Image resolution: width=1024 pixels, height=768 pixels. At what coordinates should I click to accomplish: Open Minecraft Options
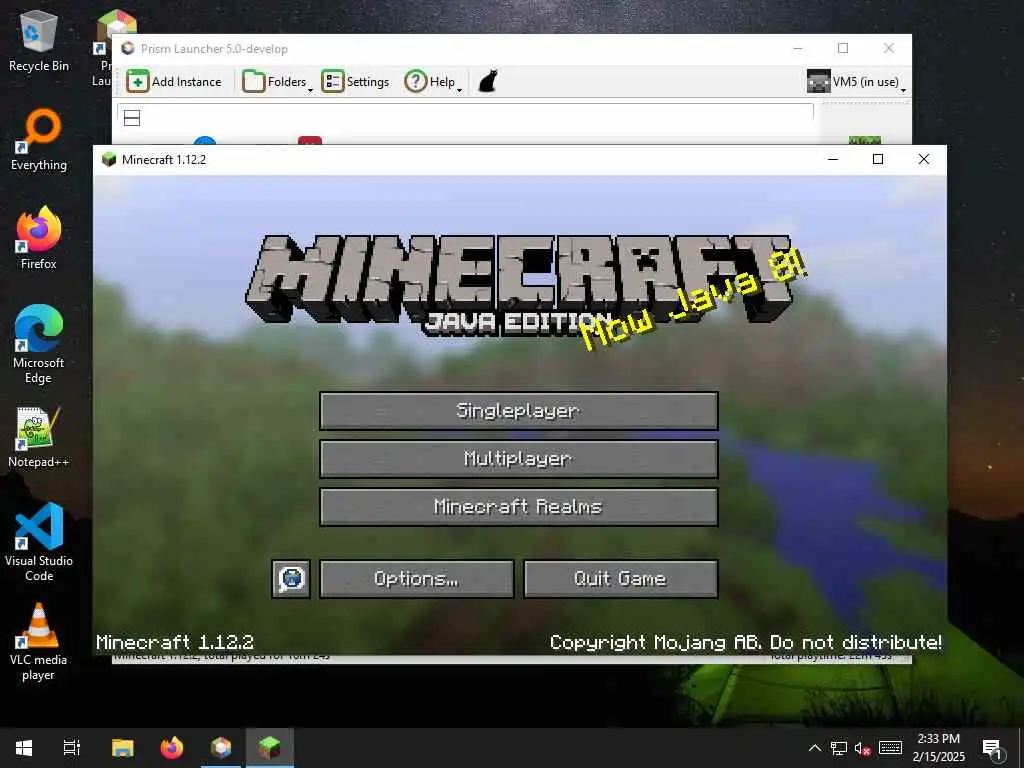tap(417, 579)
